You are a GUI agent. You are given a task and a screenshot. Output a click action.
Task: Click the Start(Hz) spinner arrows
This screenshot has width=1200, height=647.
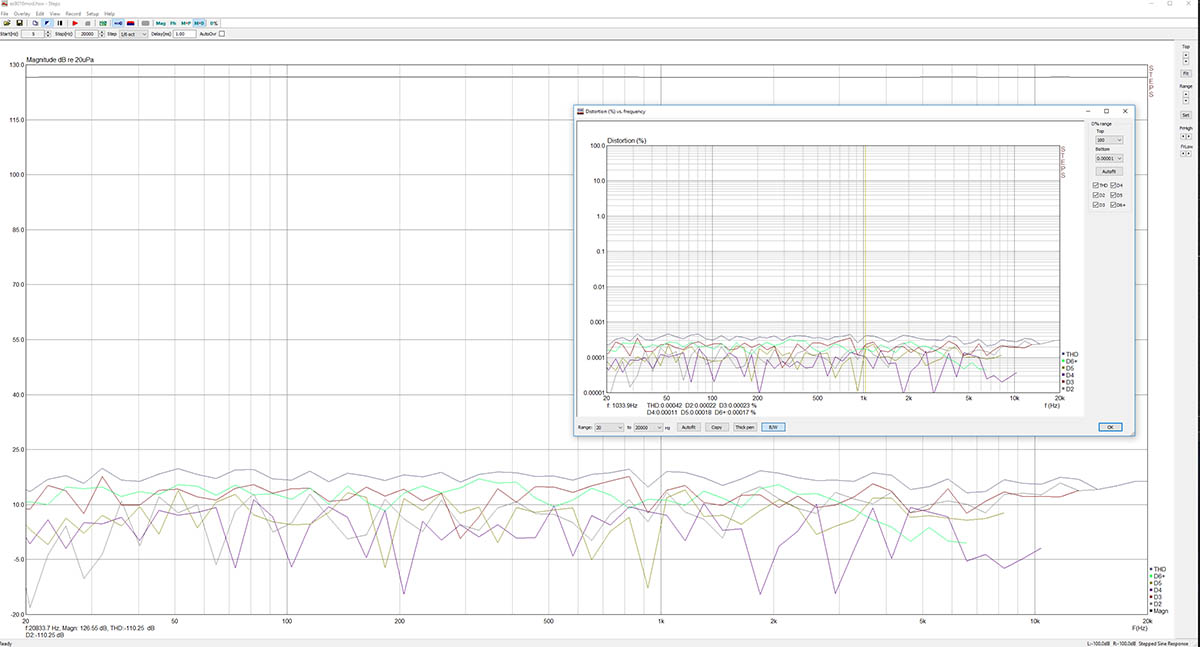[48, 34]
